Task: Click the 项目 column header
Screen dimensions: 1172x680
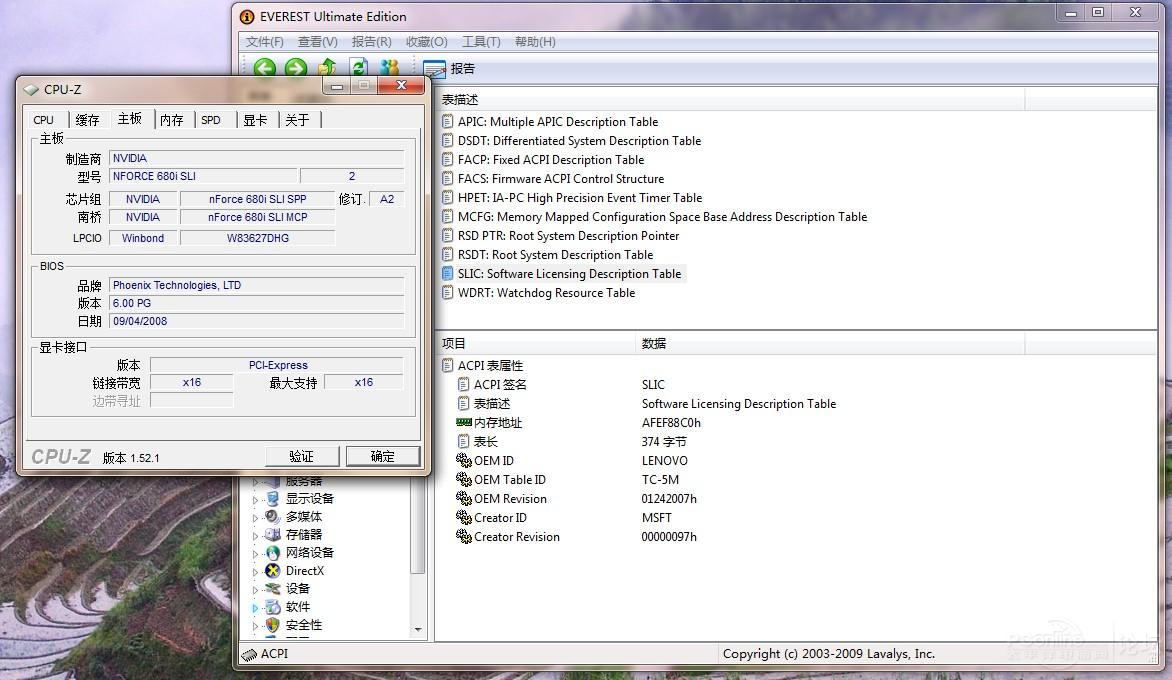Action: tap(535, 344)
